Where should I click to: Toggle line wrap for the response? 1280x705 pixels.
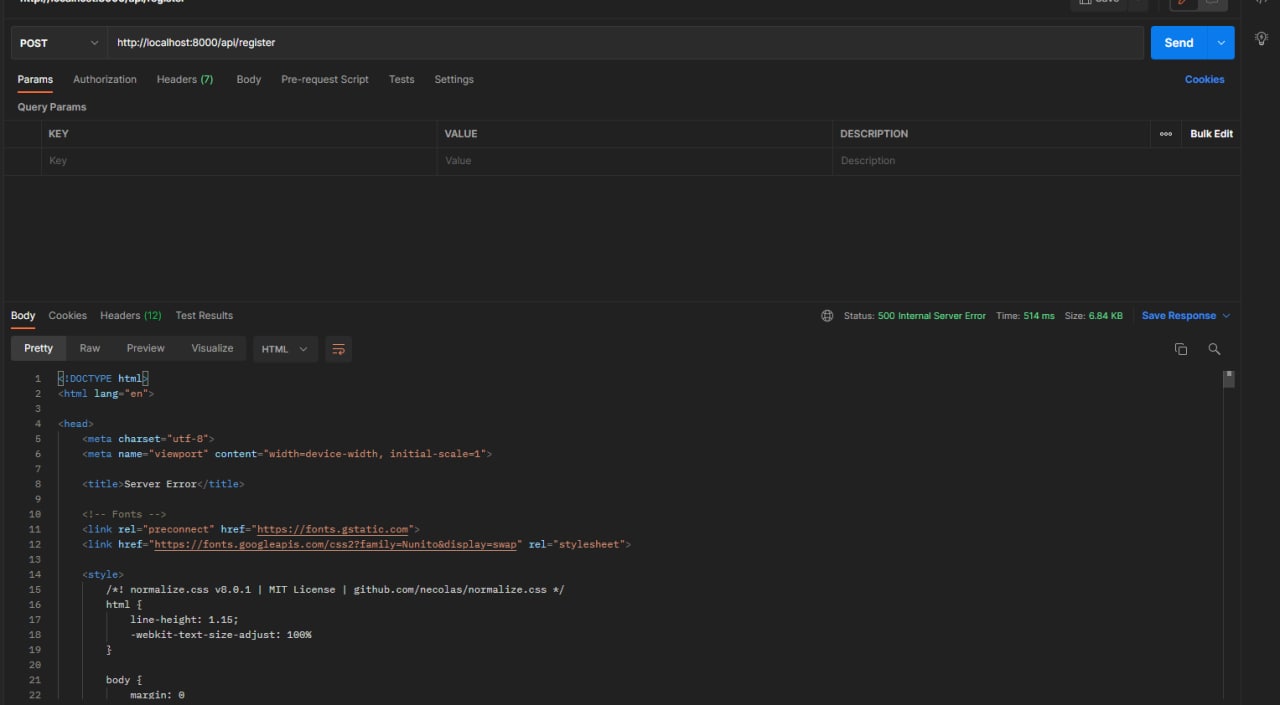338,349
